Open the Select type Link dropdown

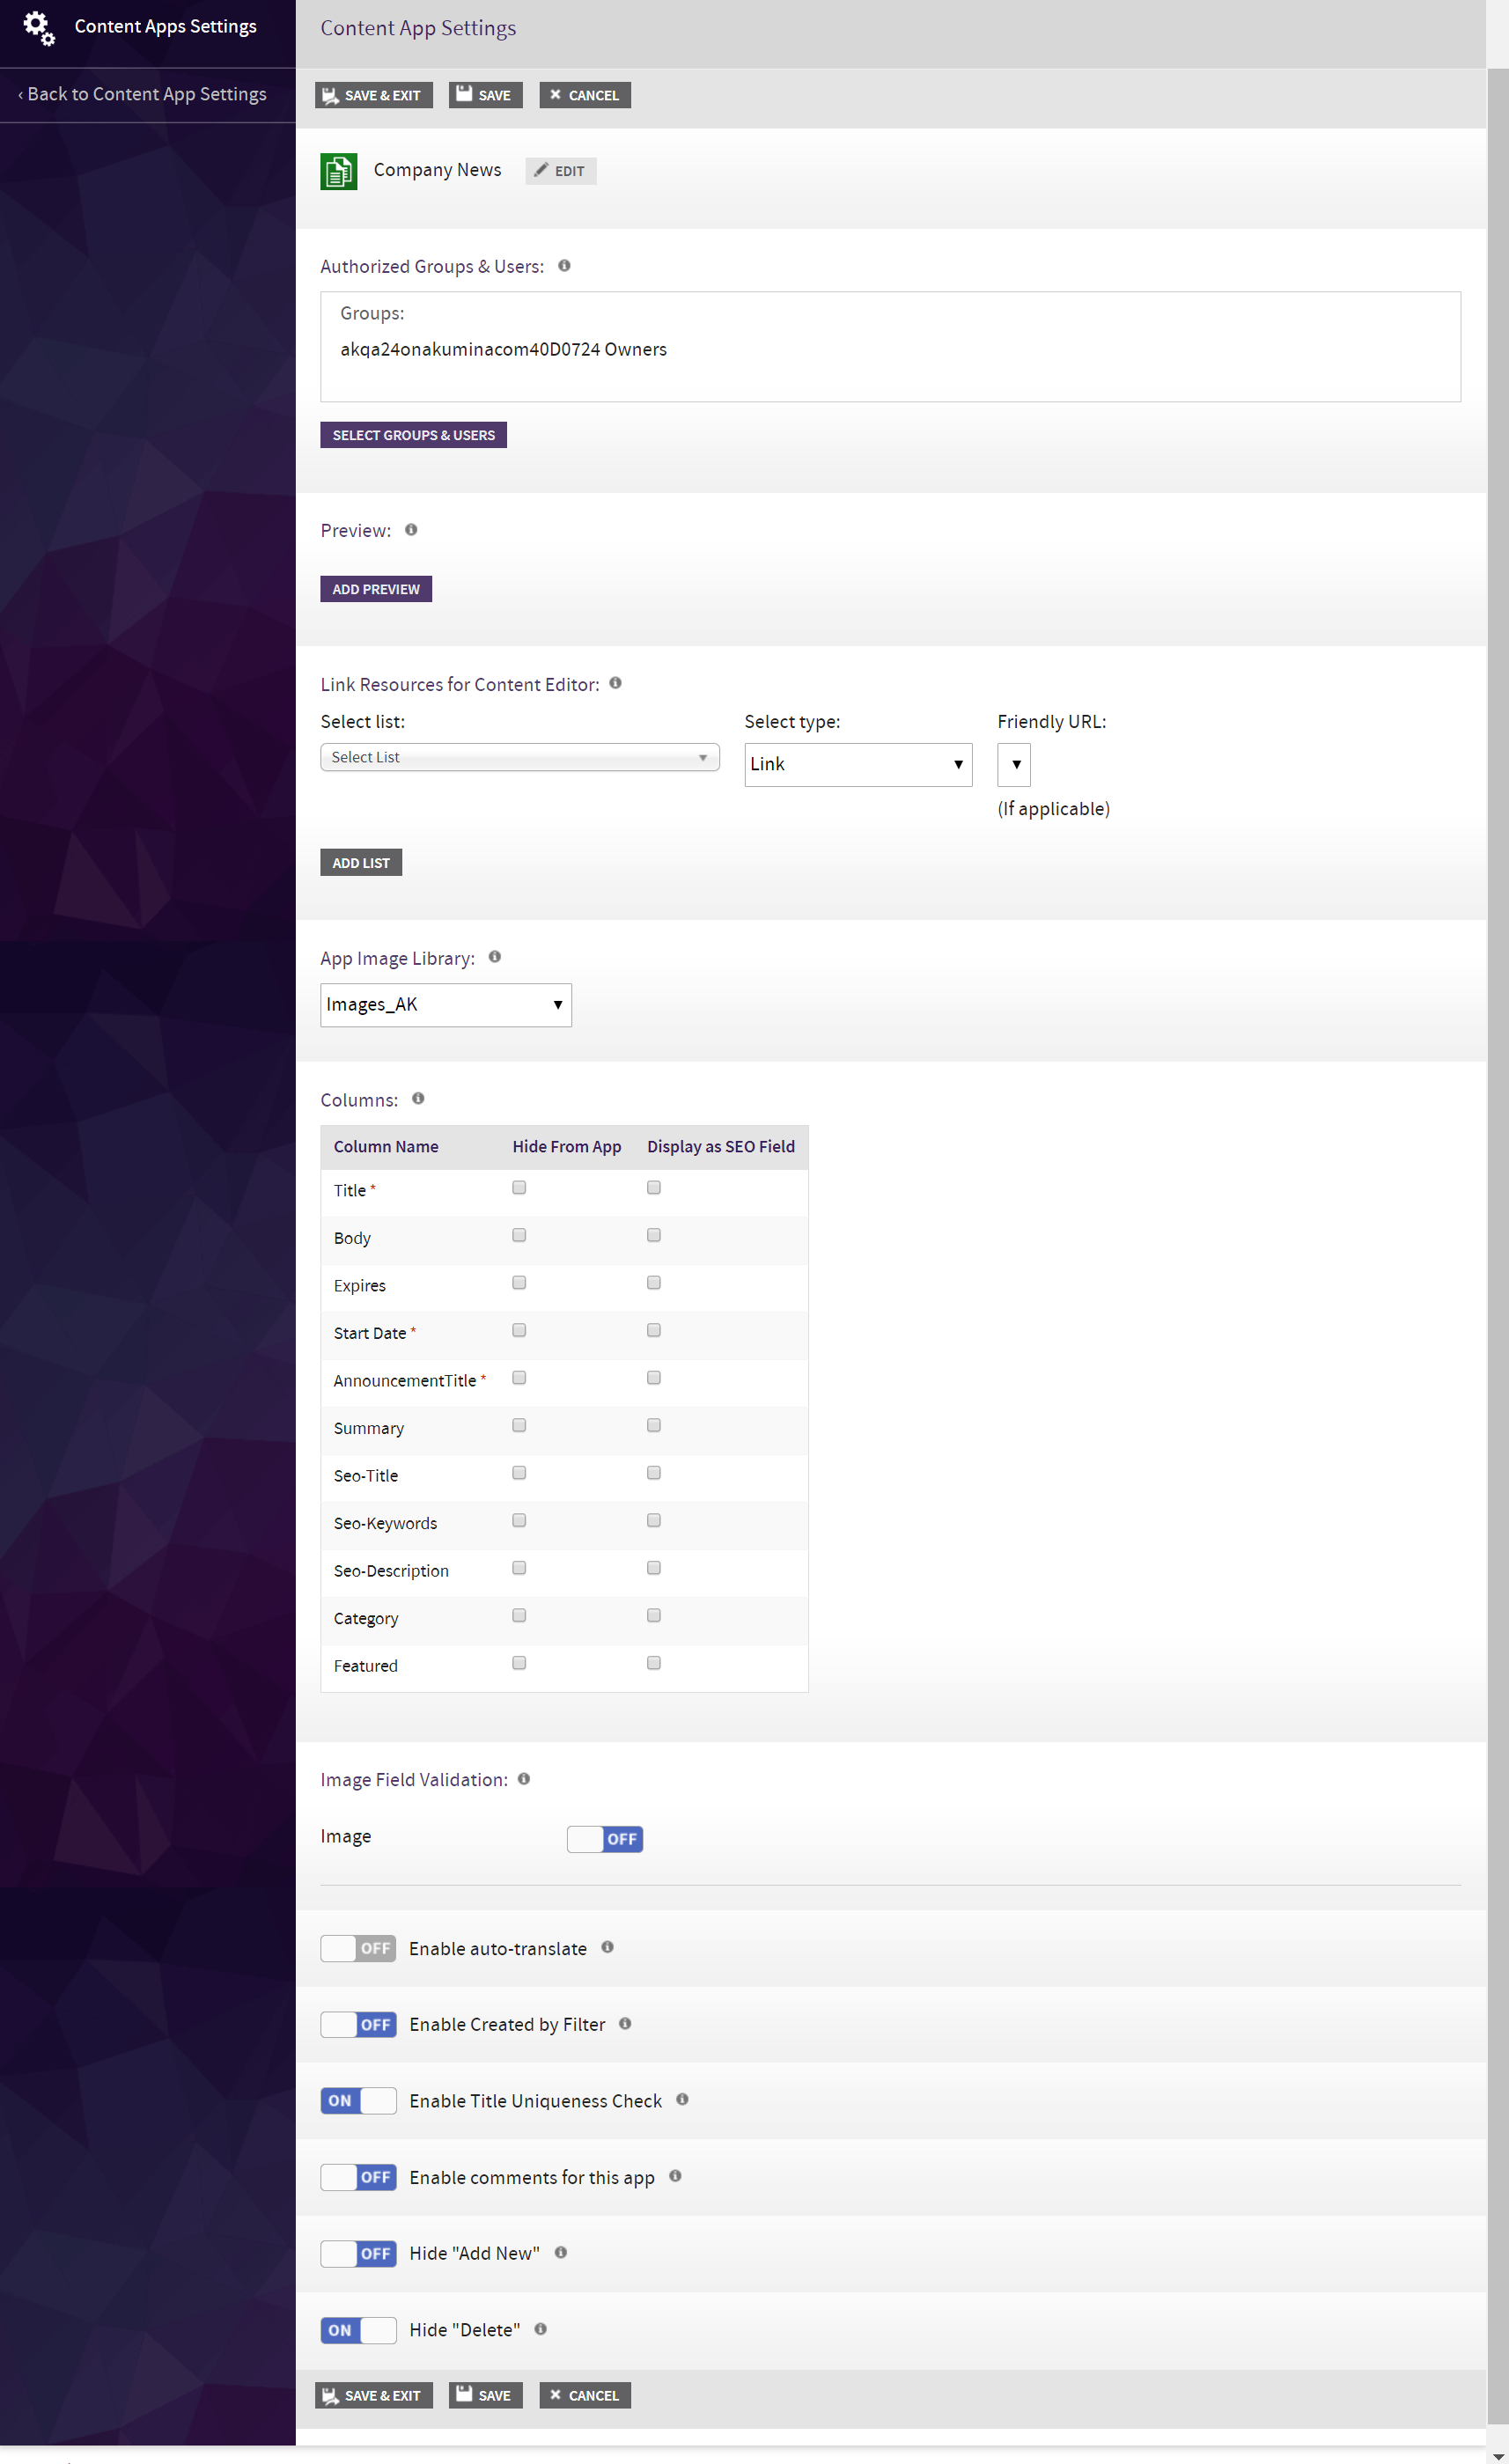857,764
